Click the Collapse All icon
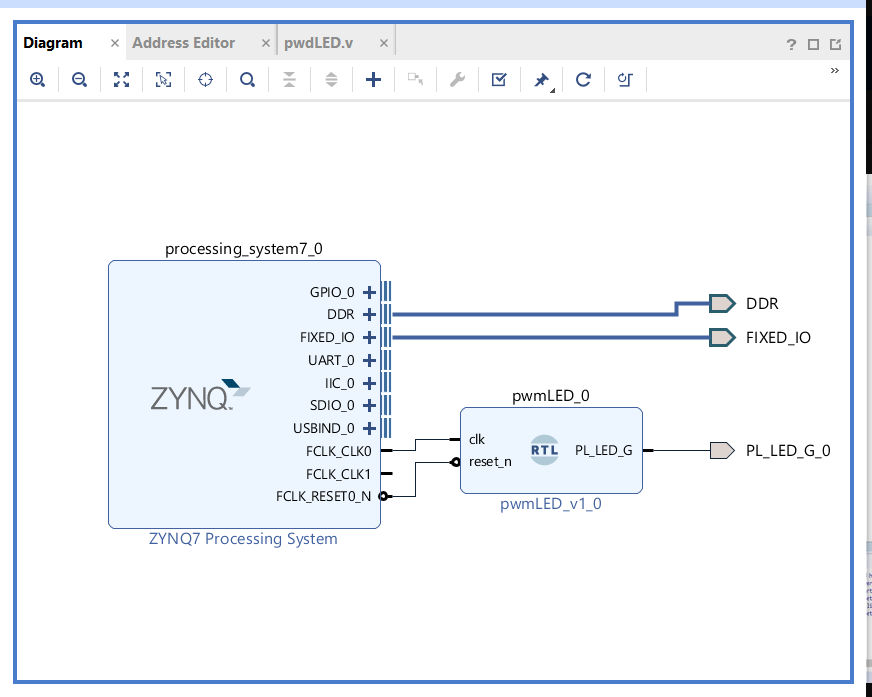872x697 pixels. coord(289,80)
